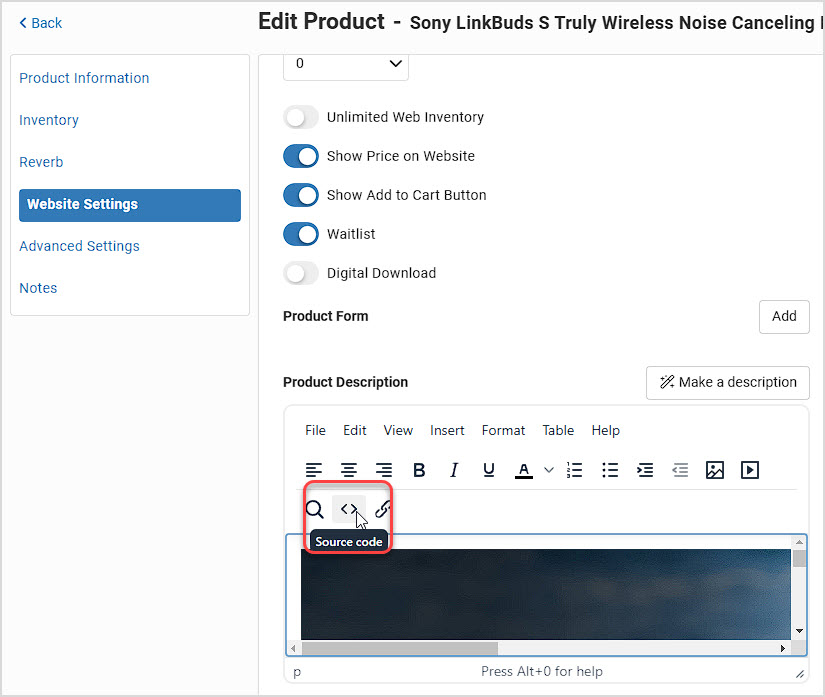Open the Insert menu in editor
This screenshot has height=697, width=825.
pos(447,430)
